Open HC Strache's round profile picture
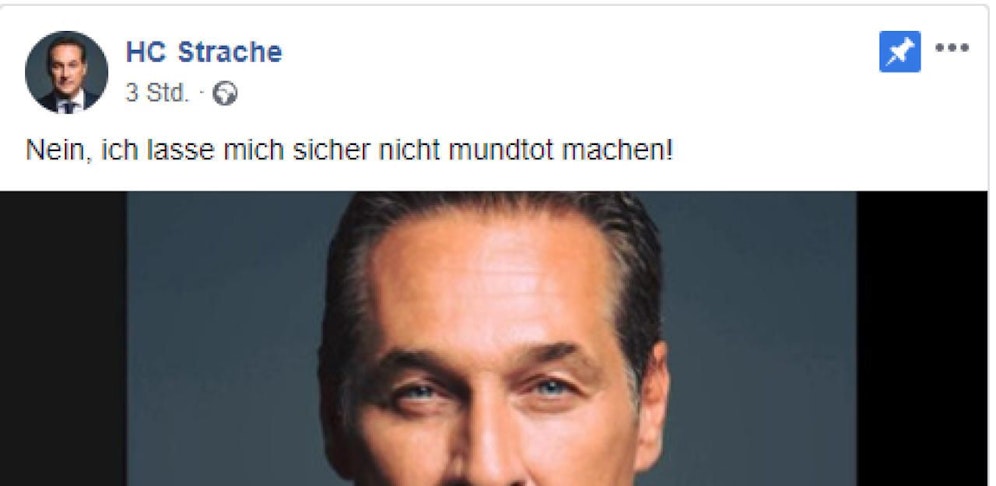Viewport: 996px width, 486px height. [x=66, y=72]
